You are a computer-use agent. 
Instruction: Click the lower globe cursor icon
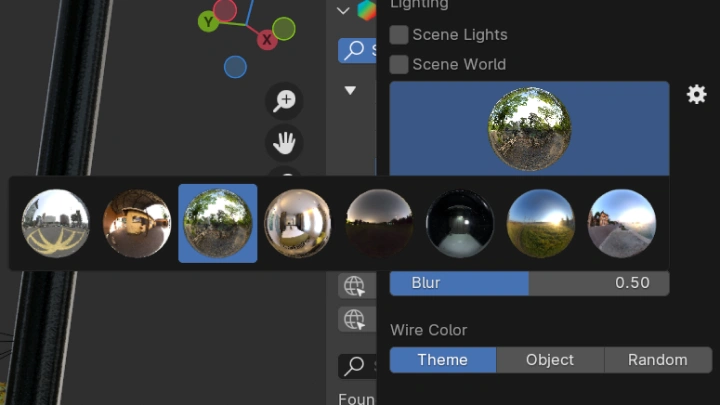pos(354,319)
